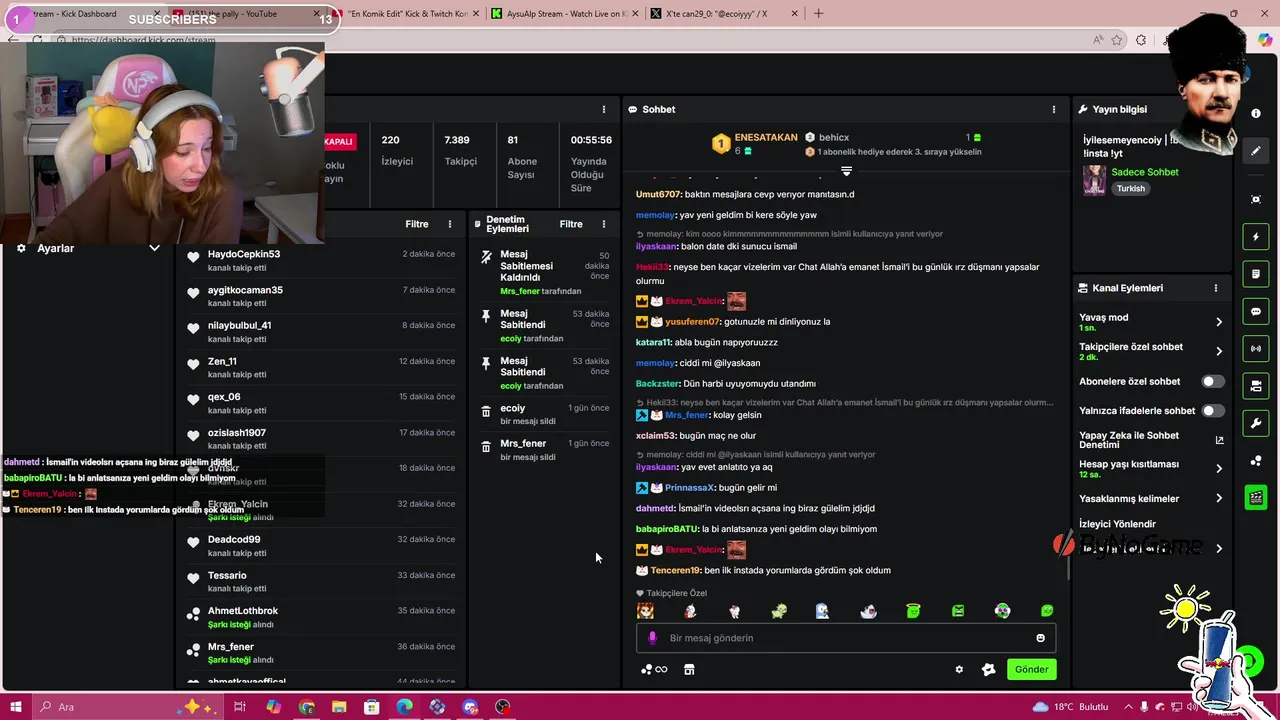Open Denetim Eylemleri three-dot menu
Image resolution: width=1280 pixels, height=720 pixels.
pyautogui.click(x=603, y=224)
